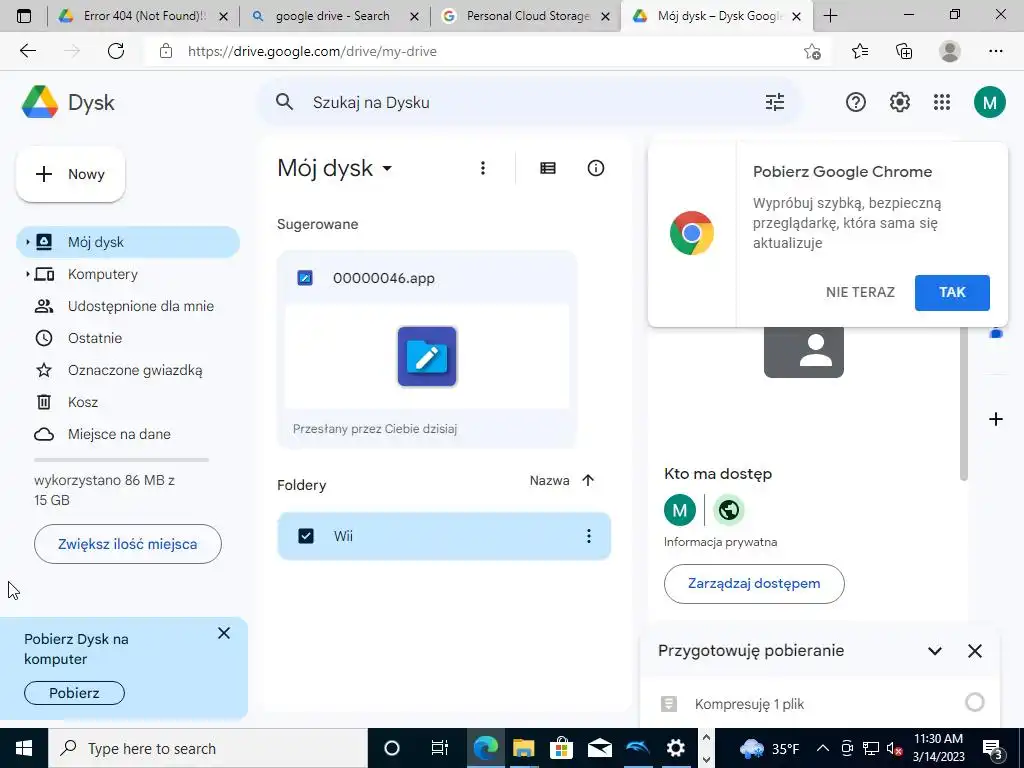View site information lock icon
This screenshot has height=768, width=1024.
pyautogui.click(x=166, y=51)
